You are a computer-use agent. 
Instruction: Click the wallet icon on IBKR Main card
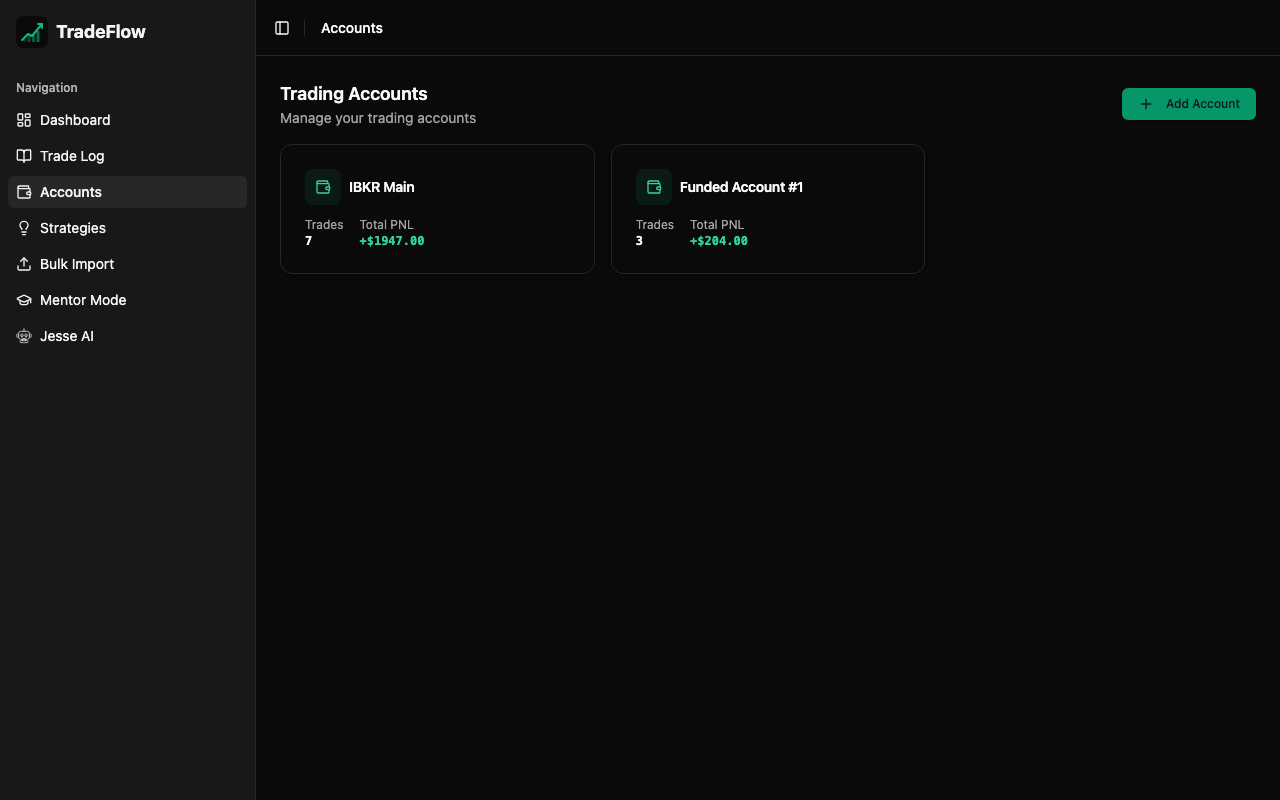click(x=323, y=187)
